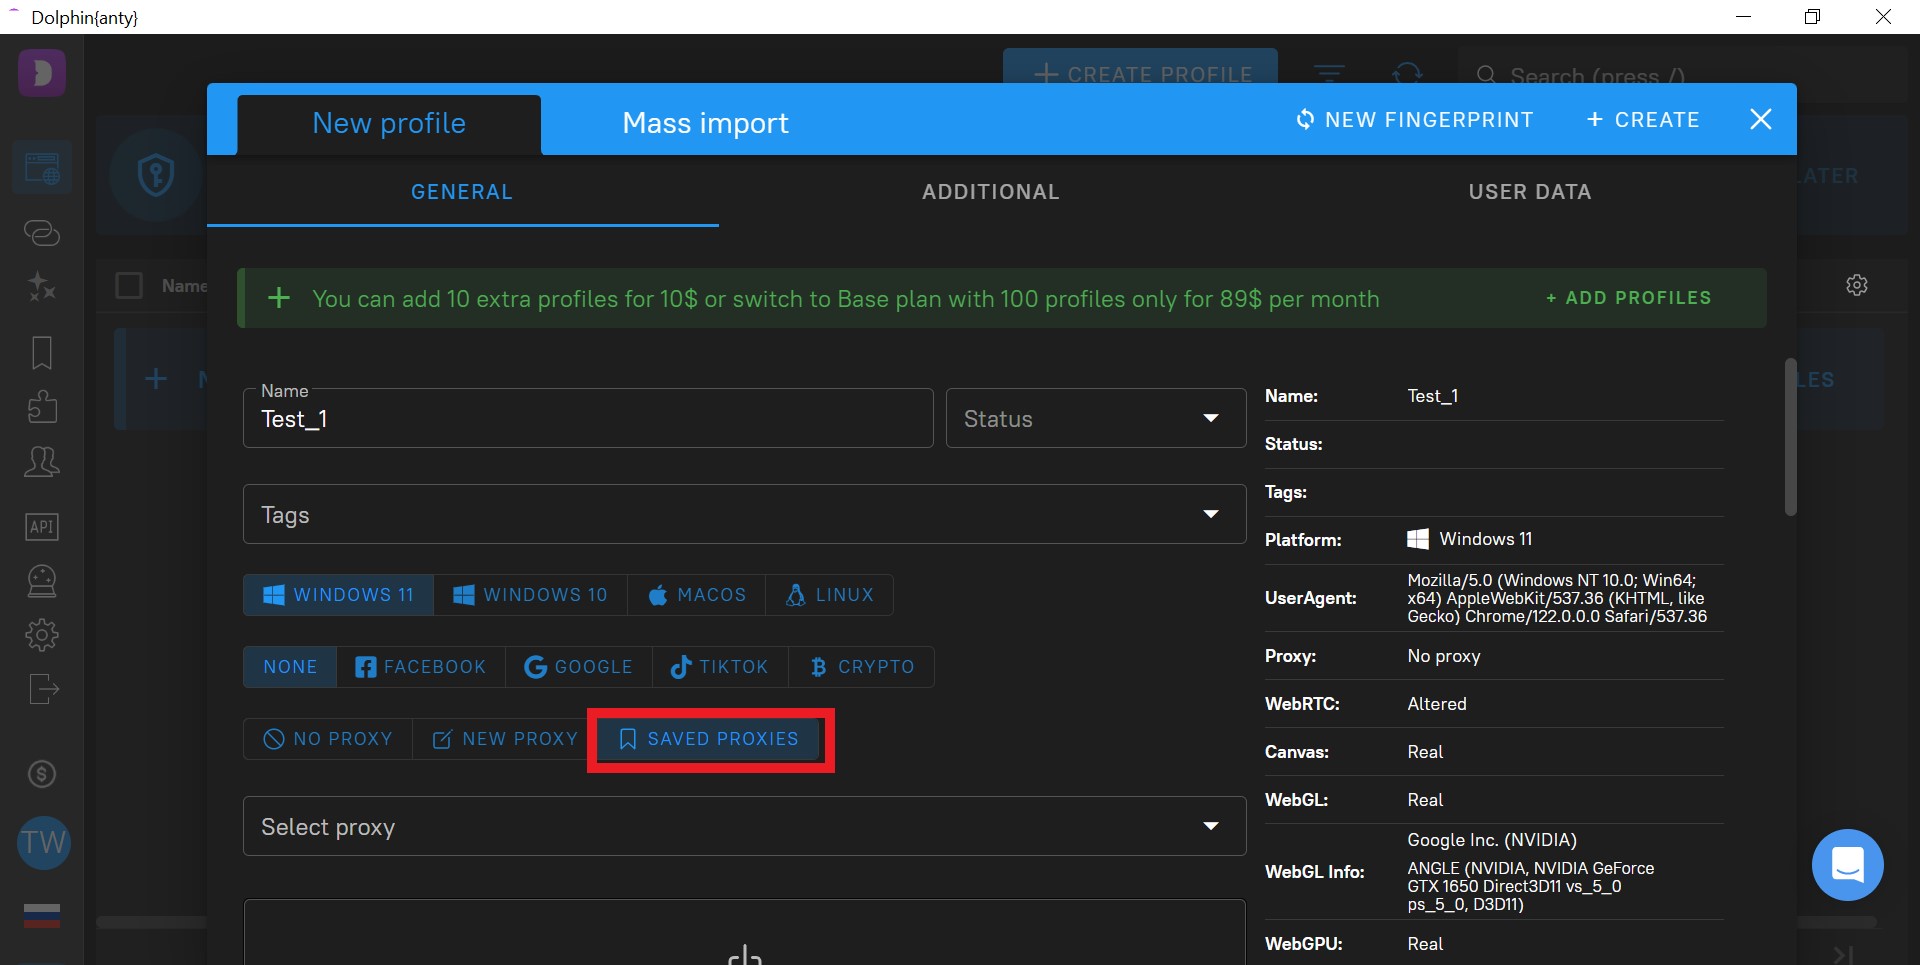Select LINUX platform option
1920x965 pixels.
coord(830,595)
